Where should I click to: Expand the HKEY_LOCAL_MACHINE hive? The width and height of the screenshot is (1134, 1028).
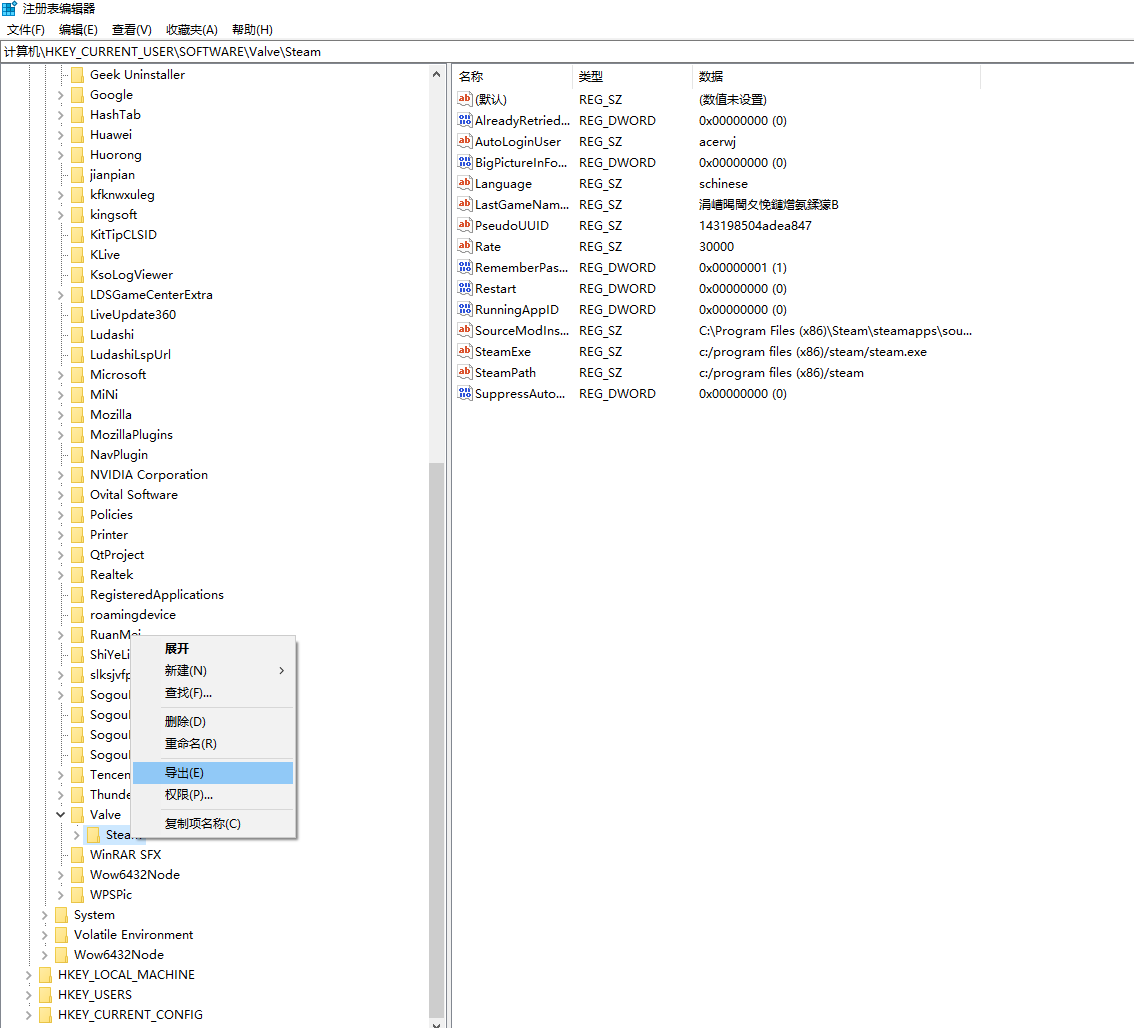click(x=29, y=974)
